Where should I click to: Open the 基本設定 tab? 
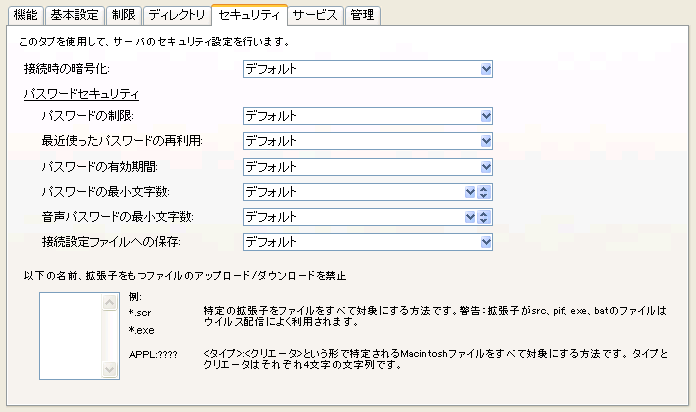pyautogui.click(x=73, y=15)
